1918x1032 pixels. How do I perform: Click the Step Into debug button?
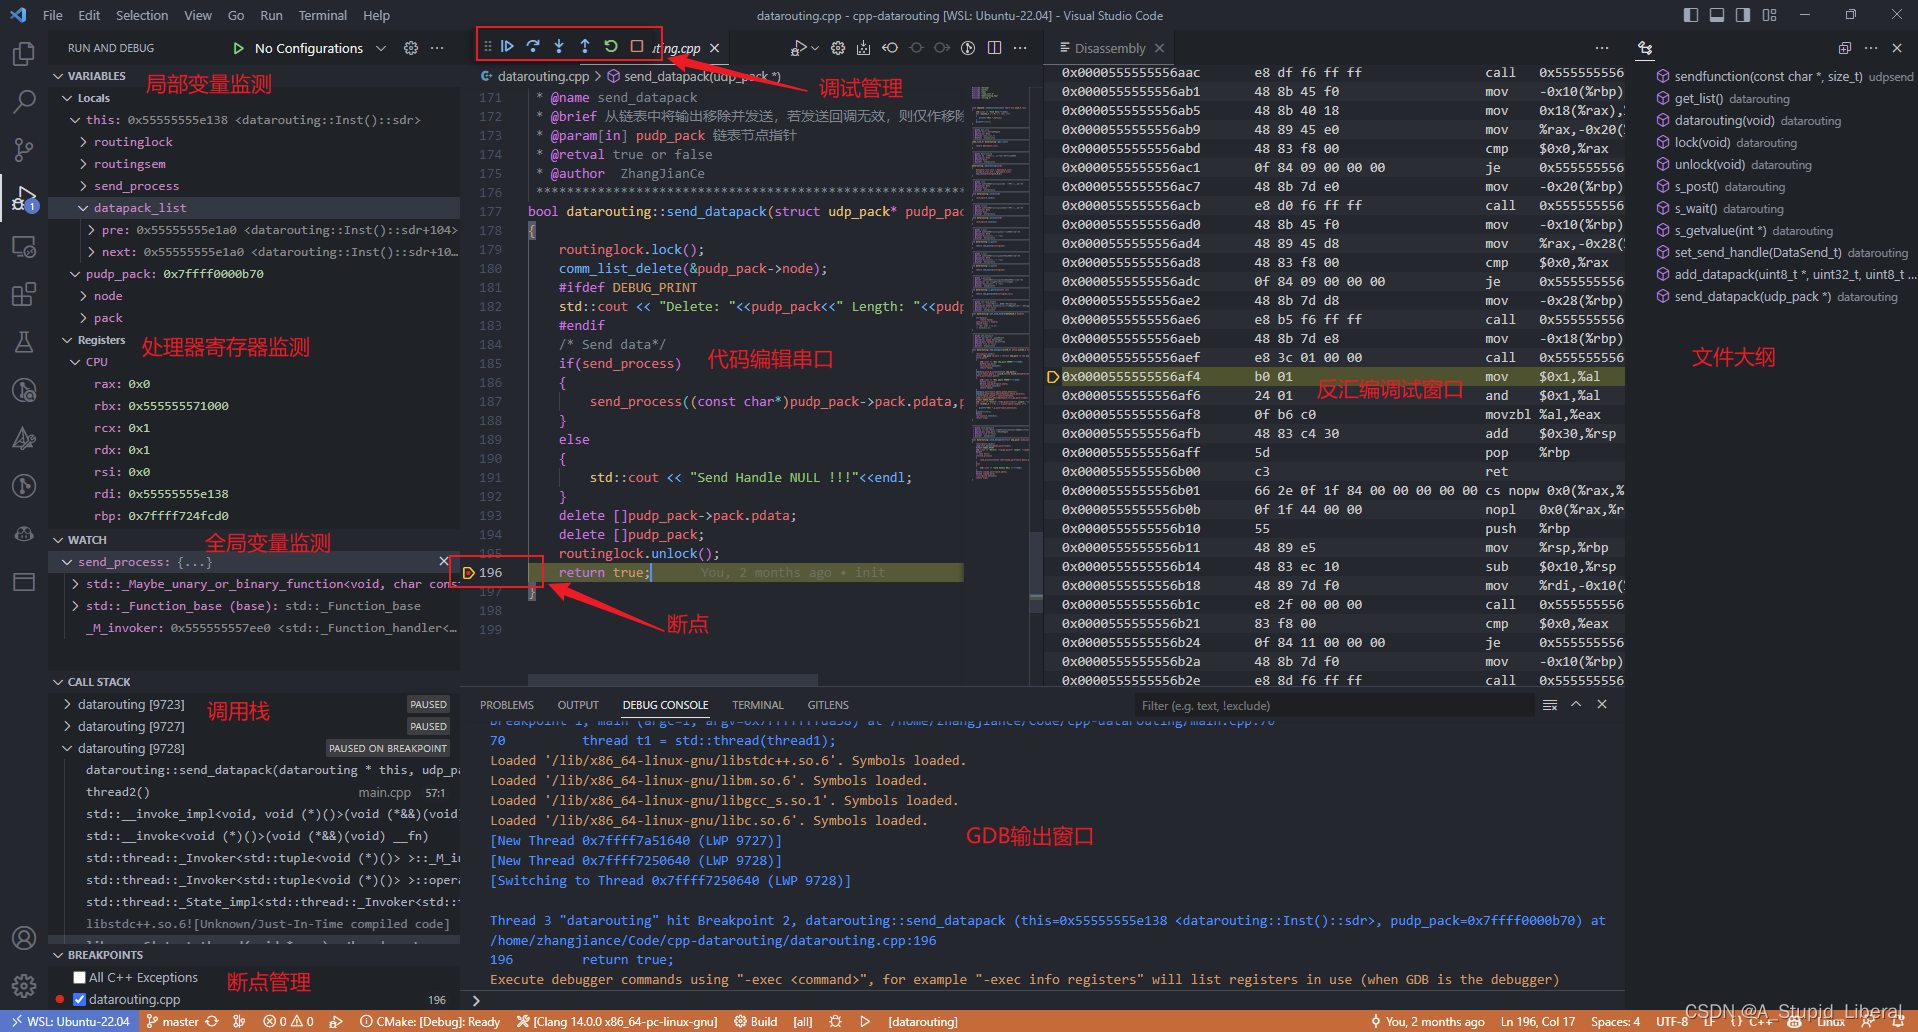[x=559, y=46]
